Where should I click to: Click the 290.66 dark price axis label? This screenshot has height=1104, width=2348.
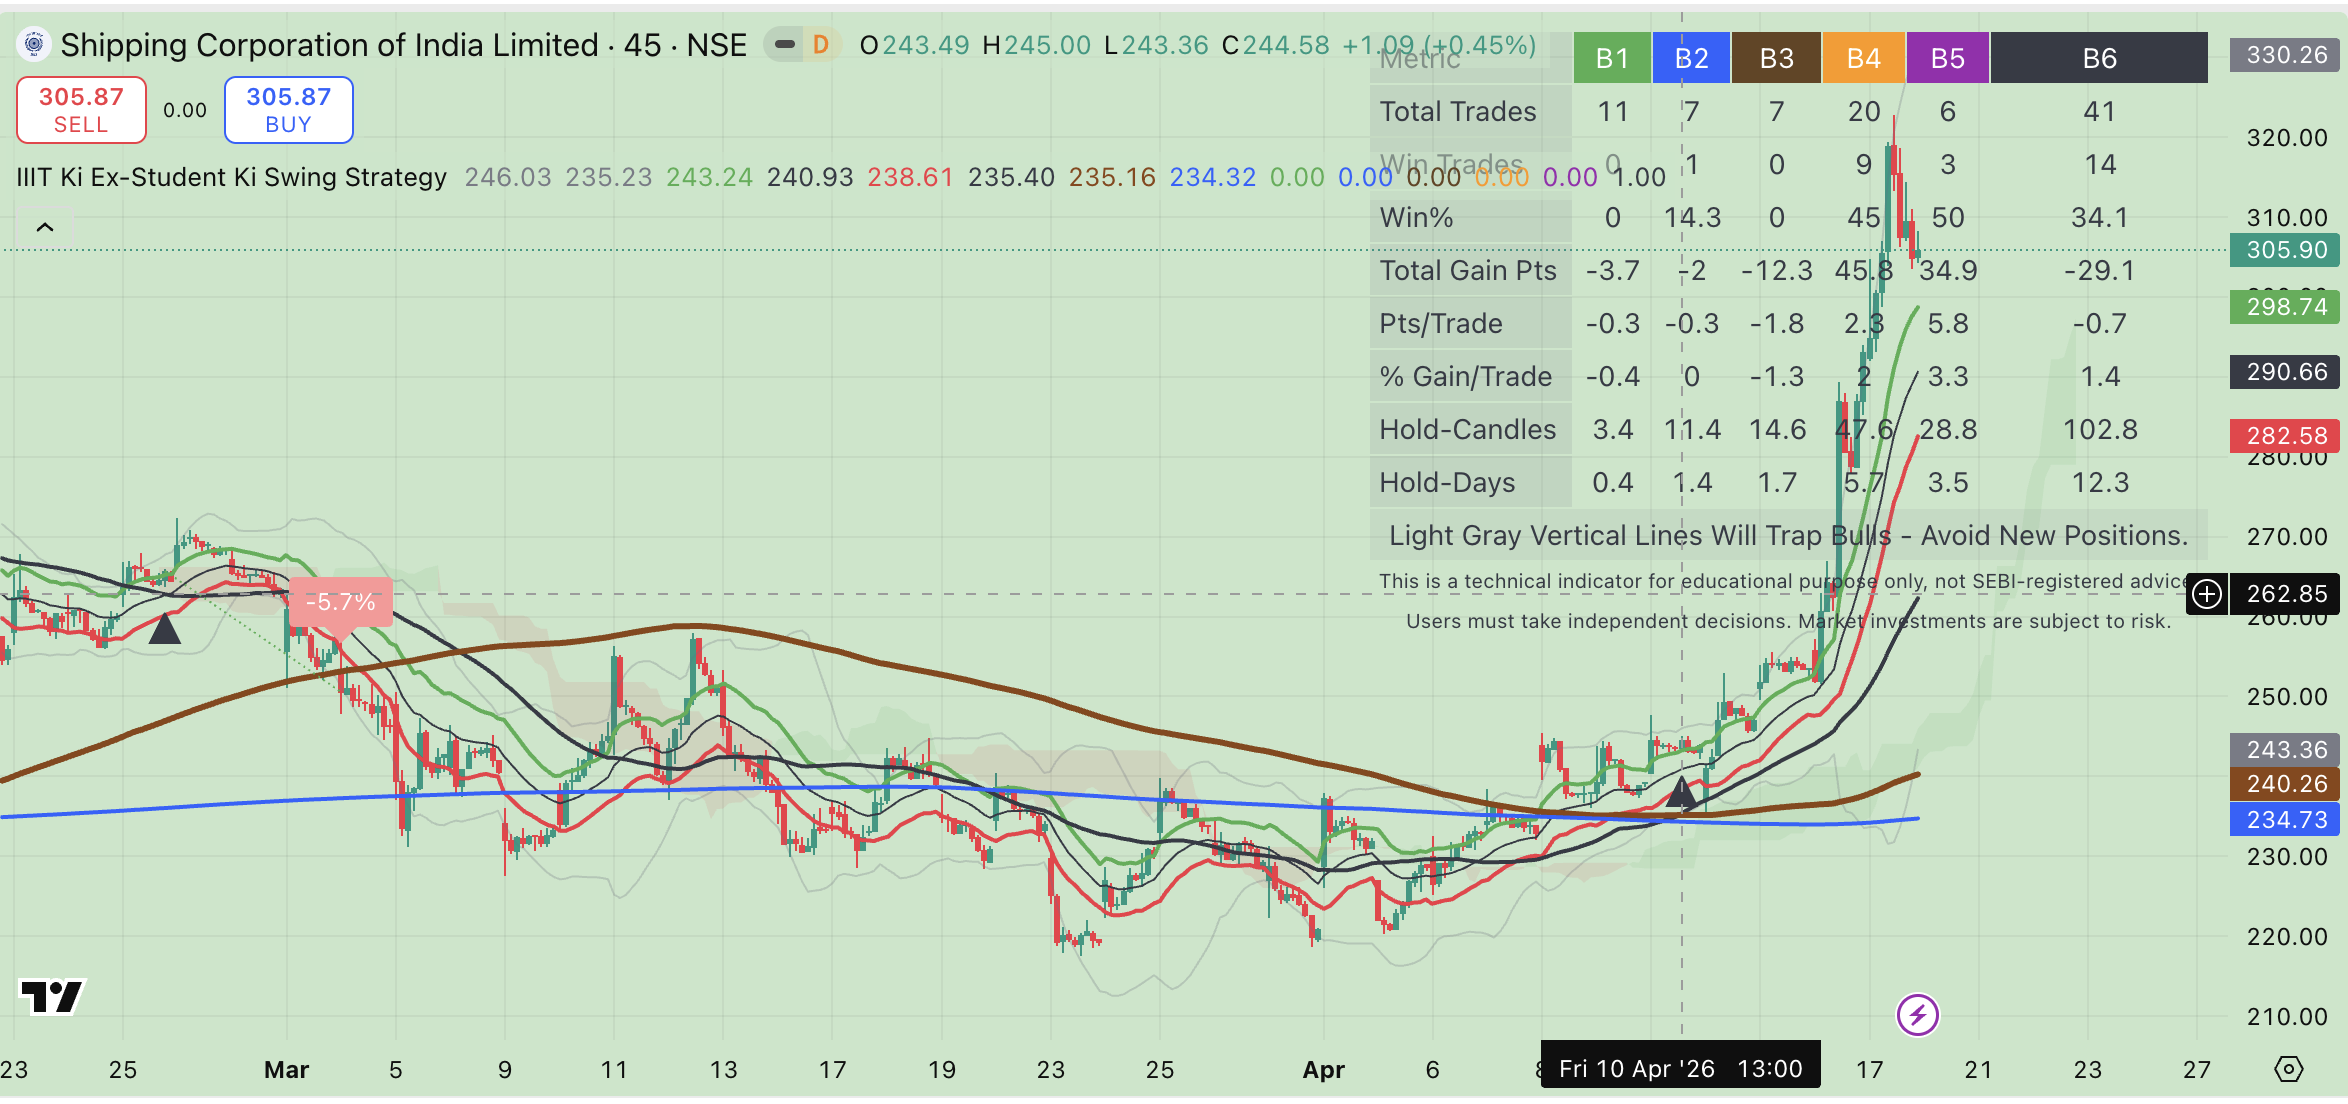[x=2287, y=372]
